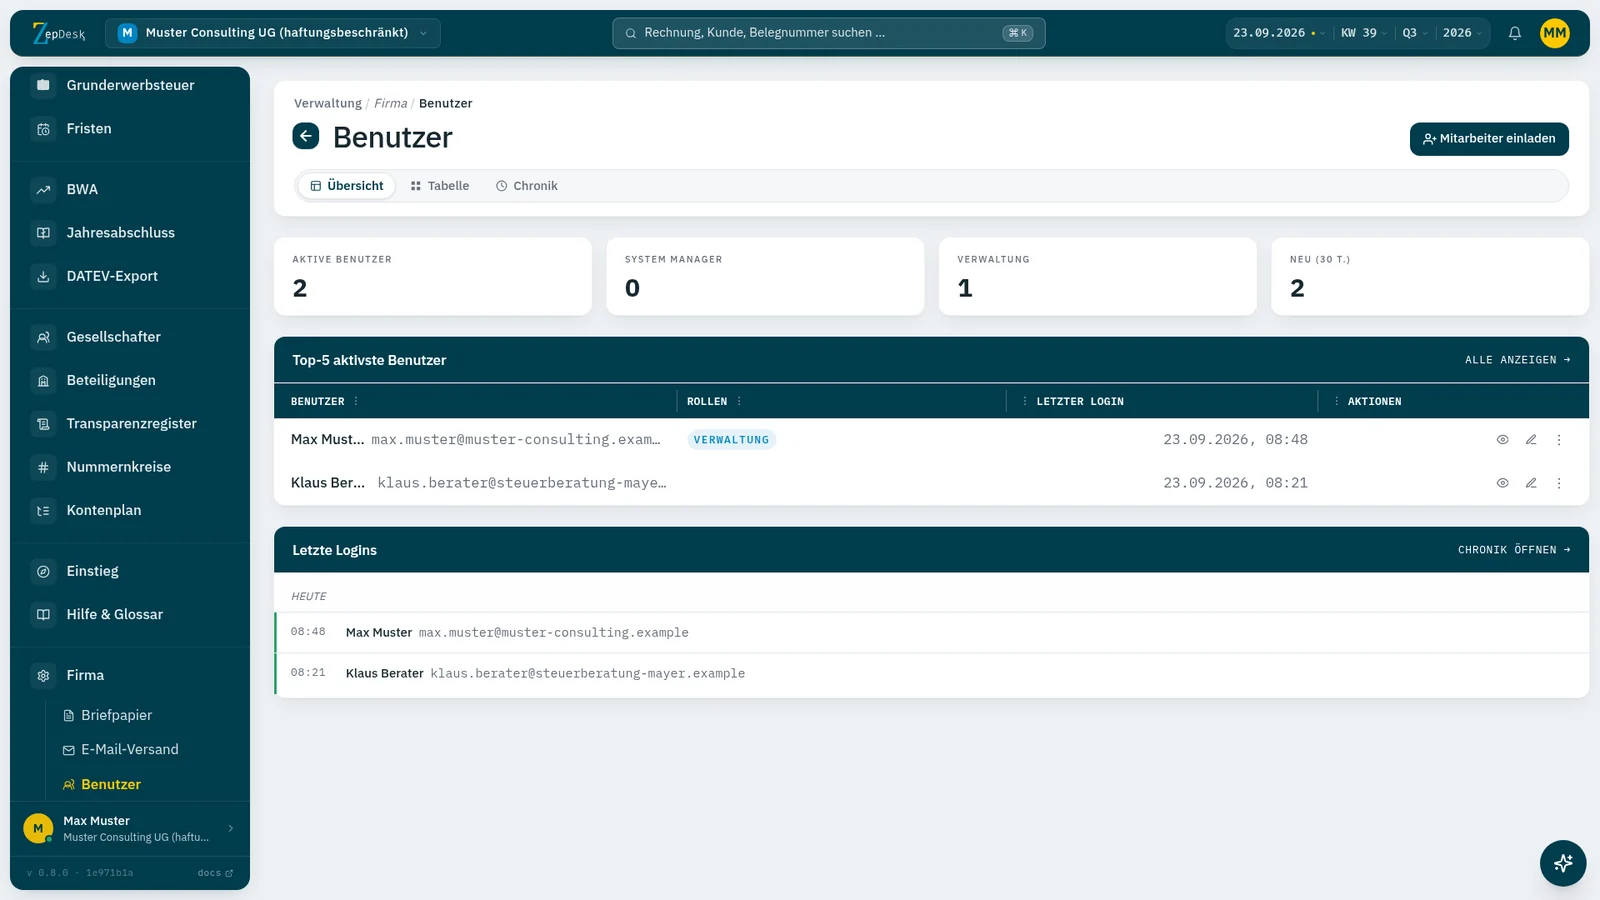
Task: Open the KW 39 week selector
Action: point(1363,33)
